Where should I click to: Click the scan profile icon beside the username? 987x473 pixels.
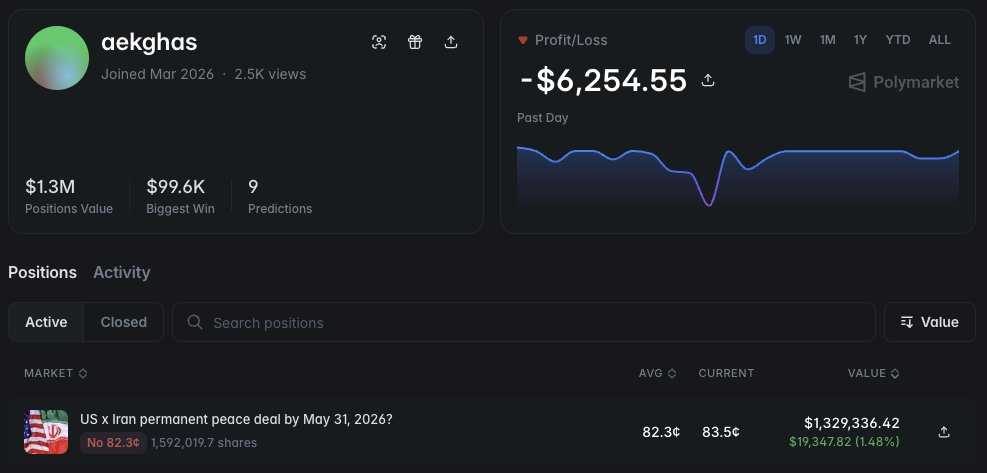(379, 42)
